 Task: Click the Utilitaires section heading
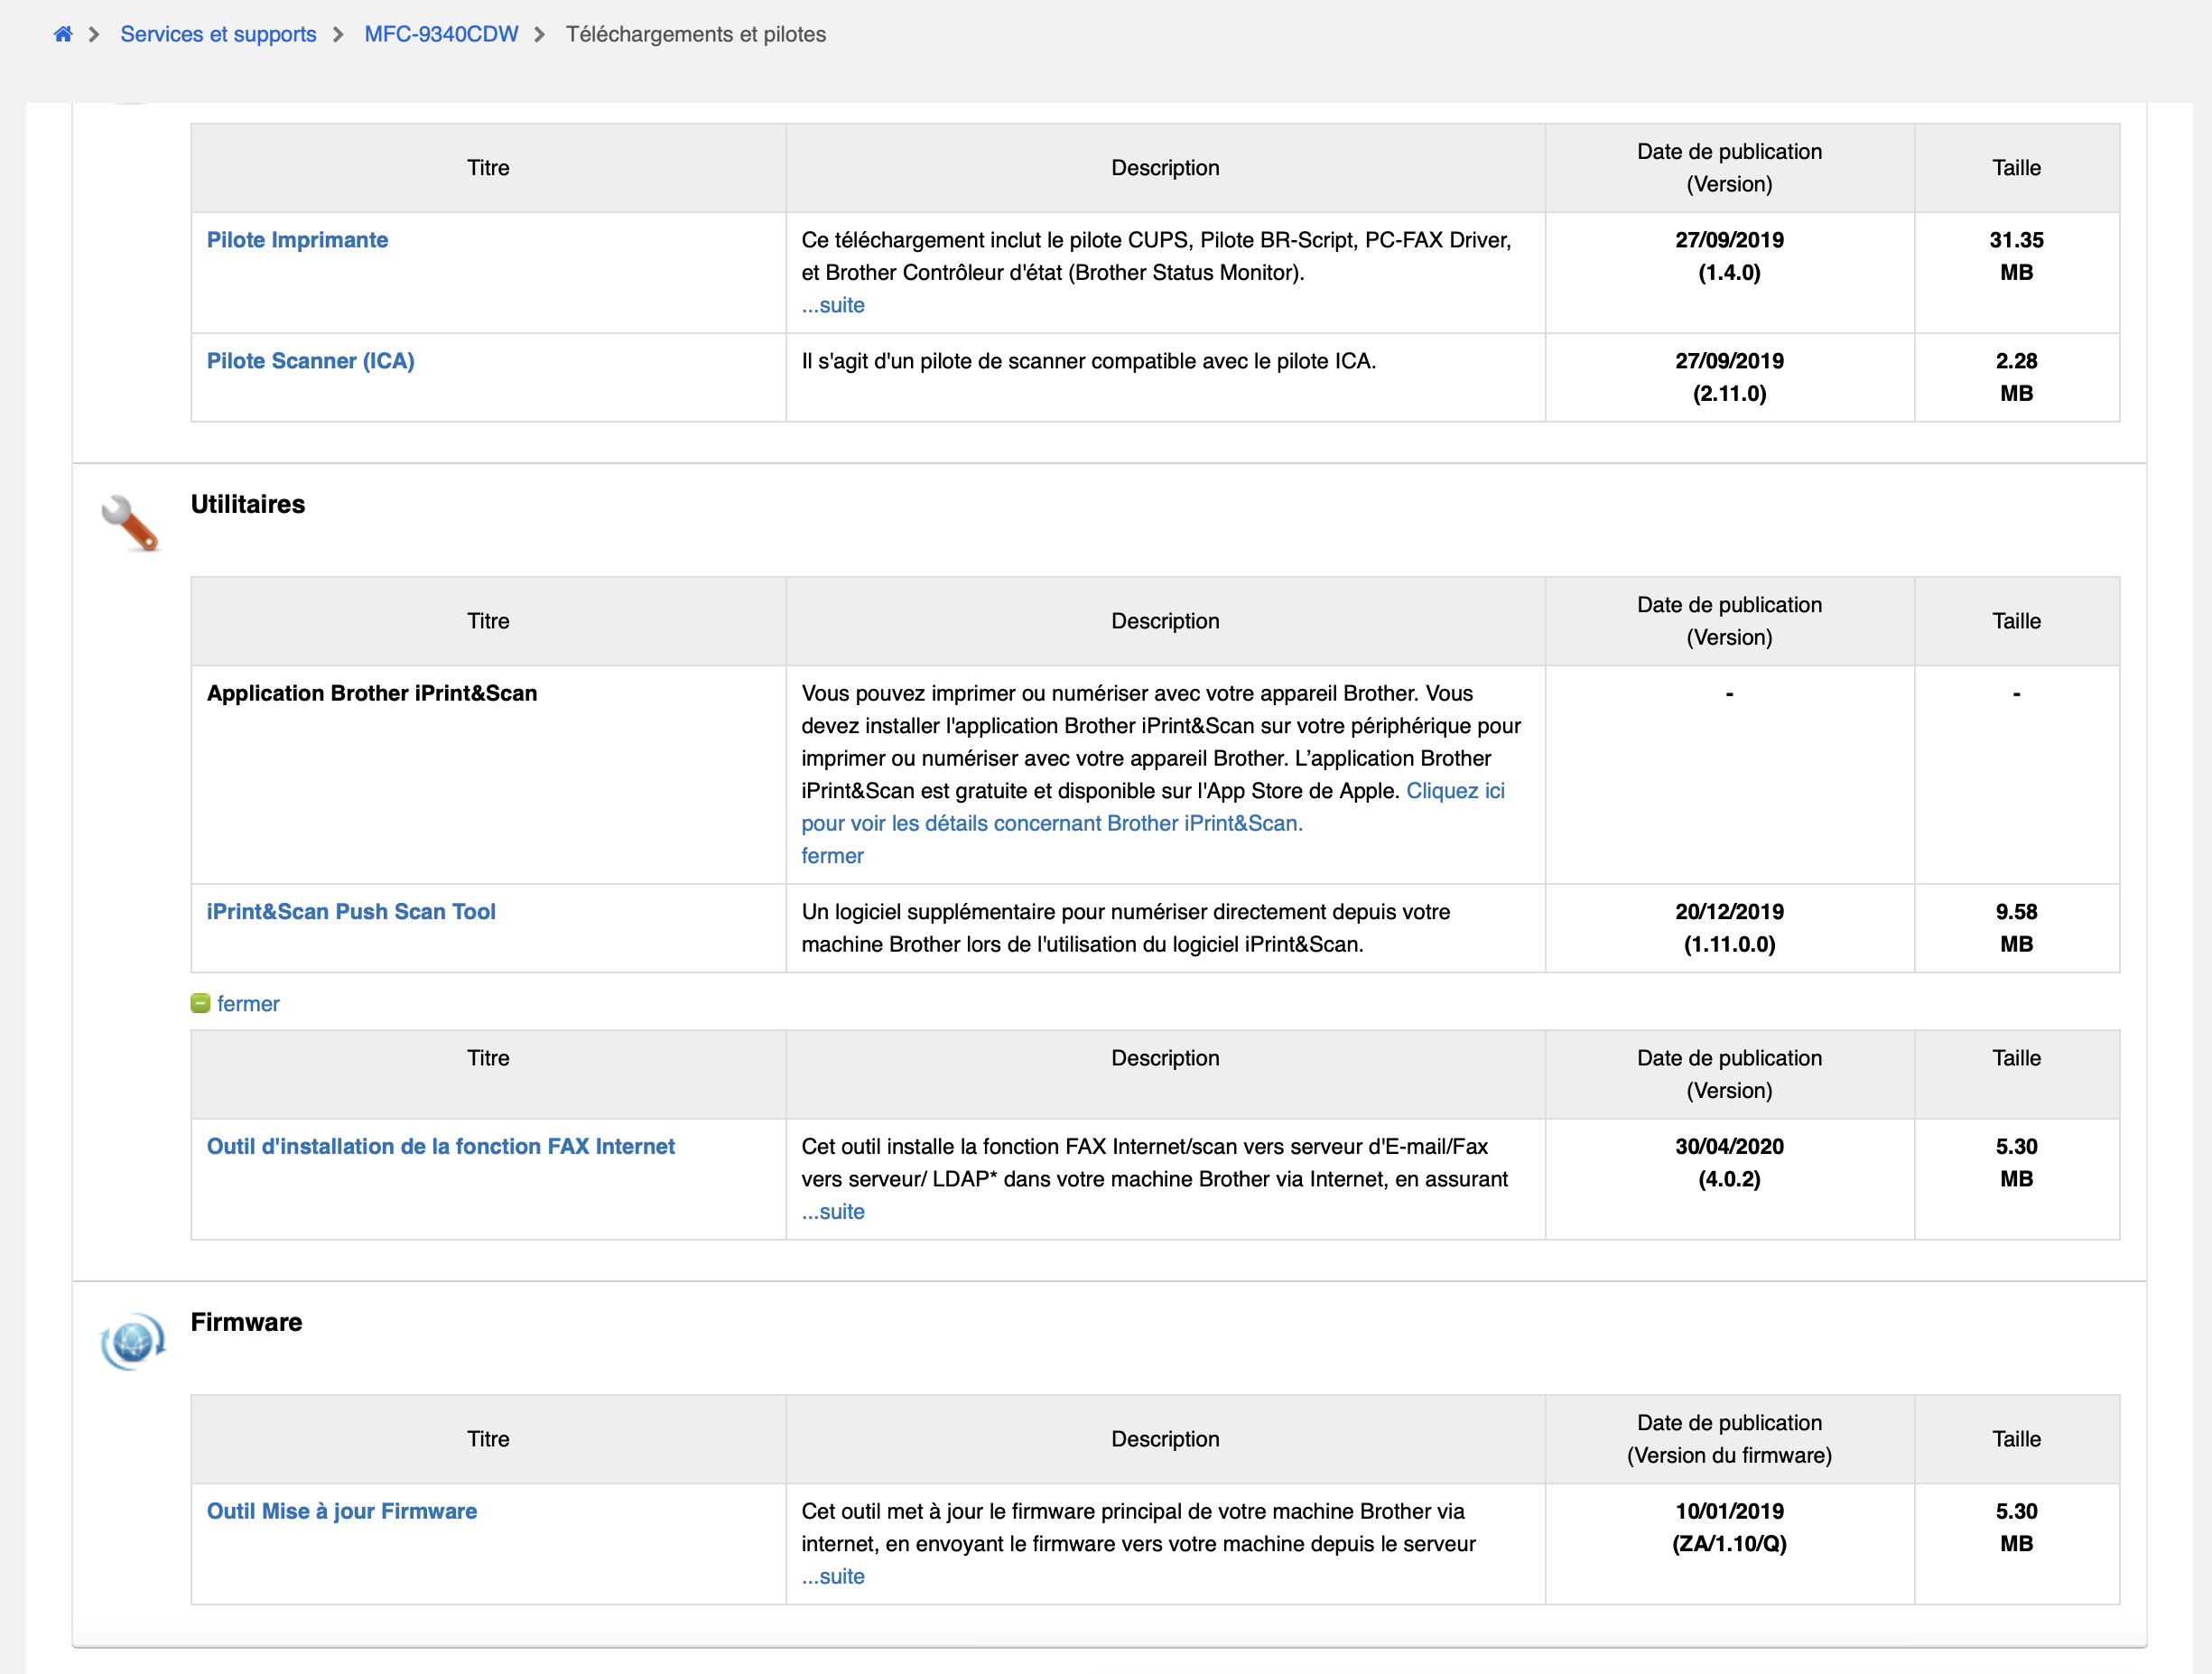tap(248, 504)
